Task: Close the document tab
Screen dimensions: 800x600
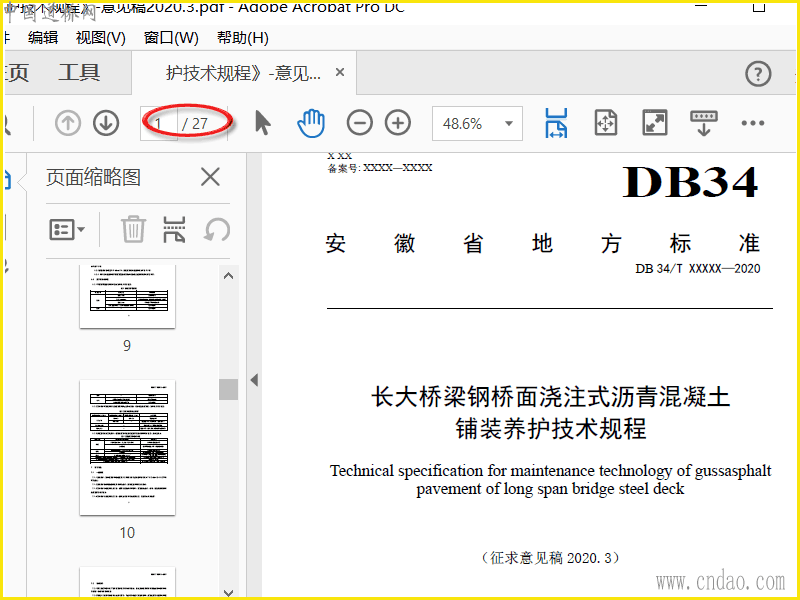Action: pos(340,72)
